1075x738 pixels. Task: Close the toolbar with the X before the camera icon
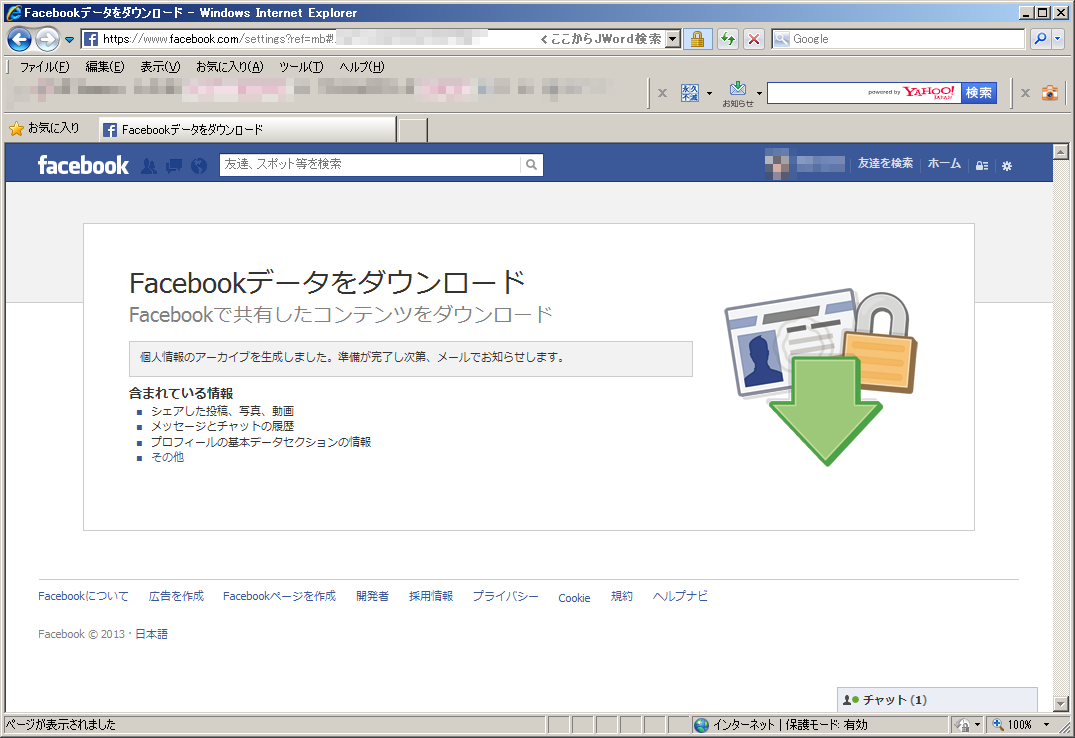coord(1025,93)
